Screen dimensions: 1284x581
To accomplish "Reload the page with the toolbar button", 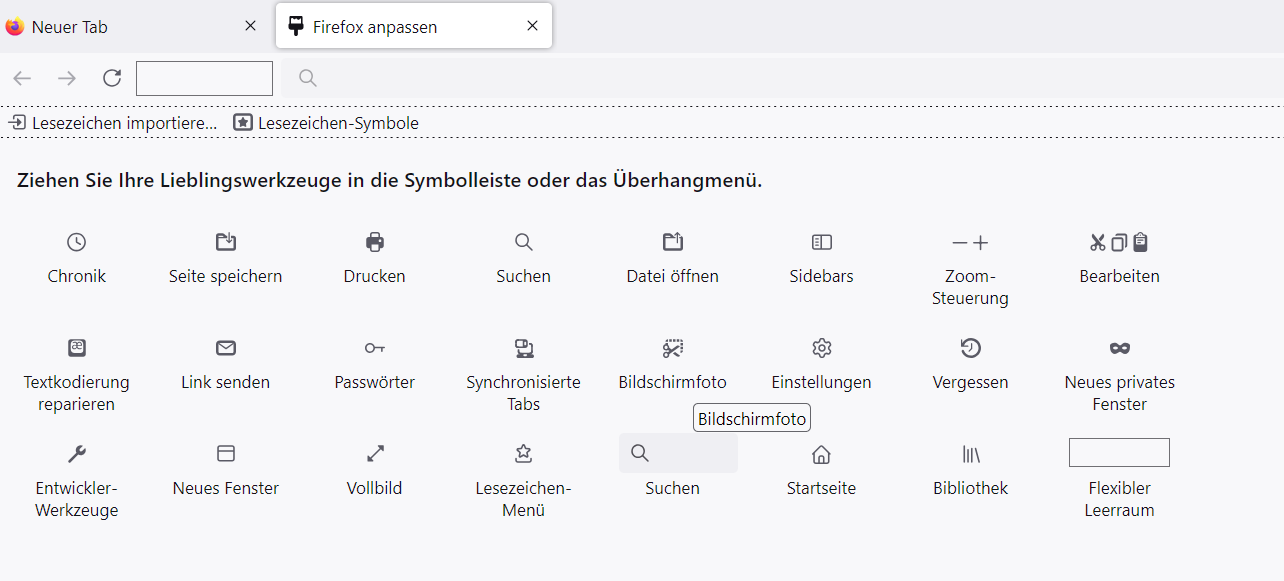I will 112,78.
